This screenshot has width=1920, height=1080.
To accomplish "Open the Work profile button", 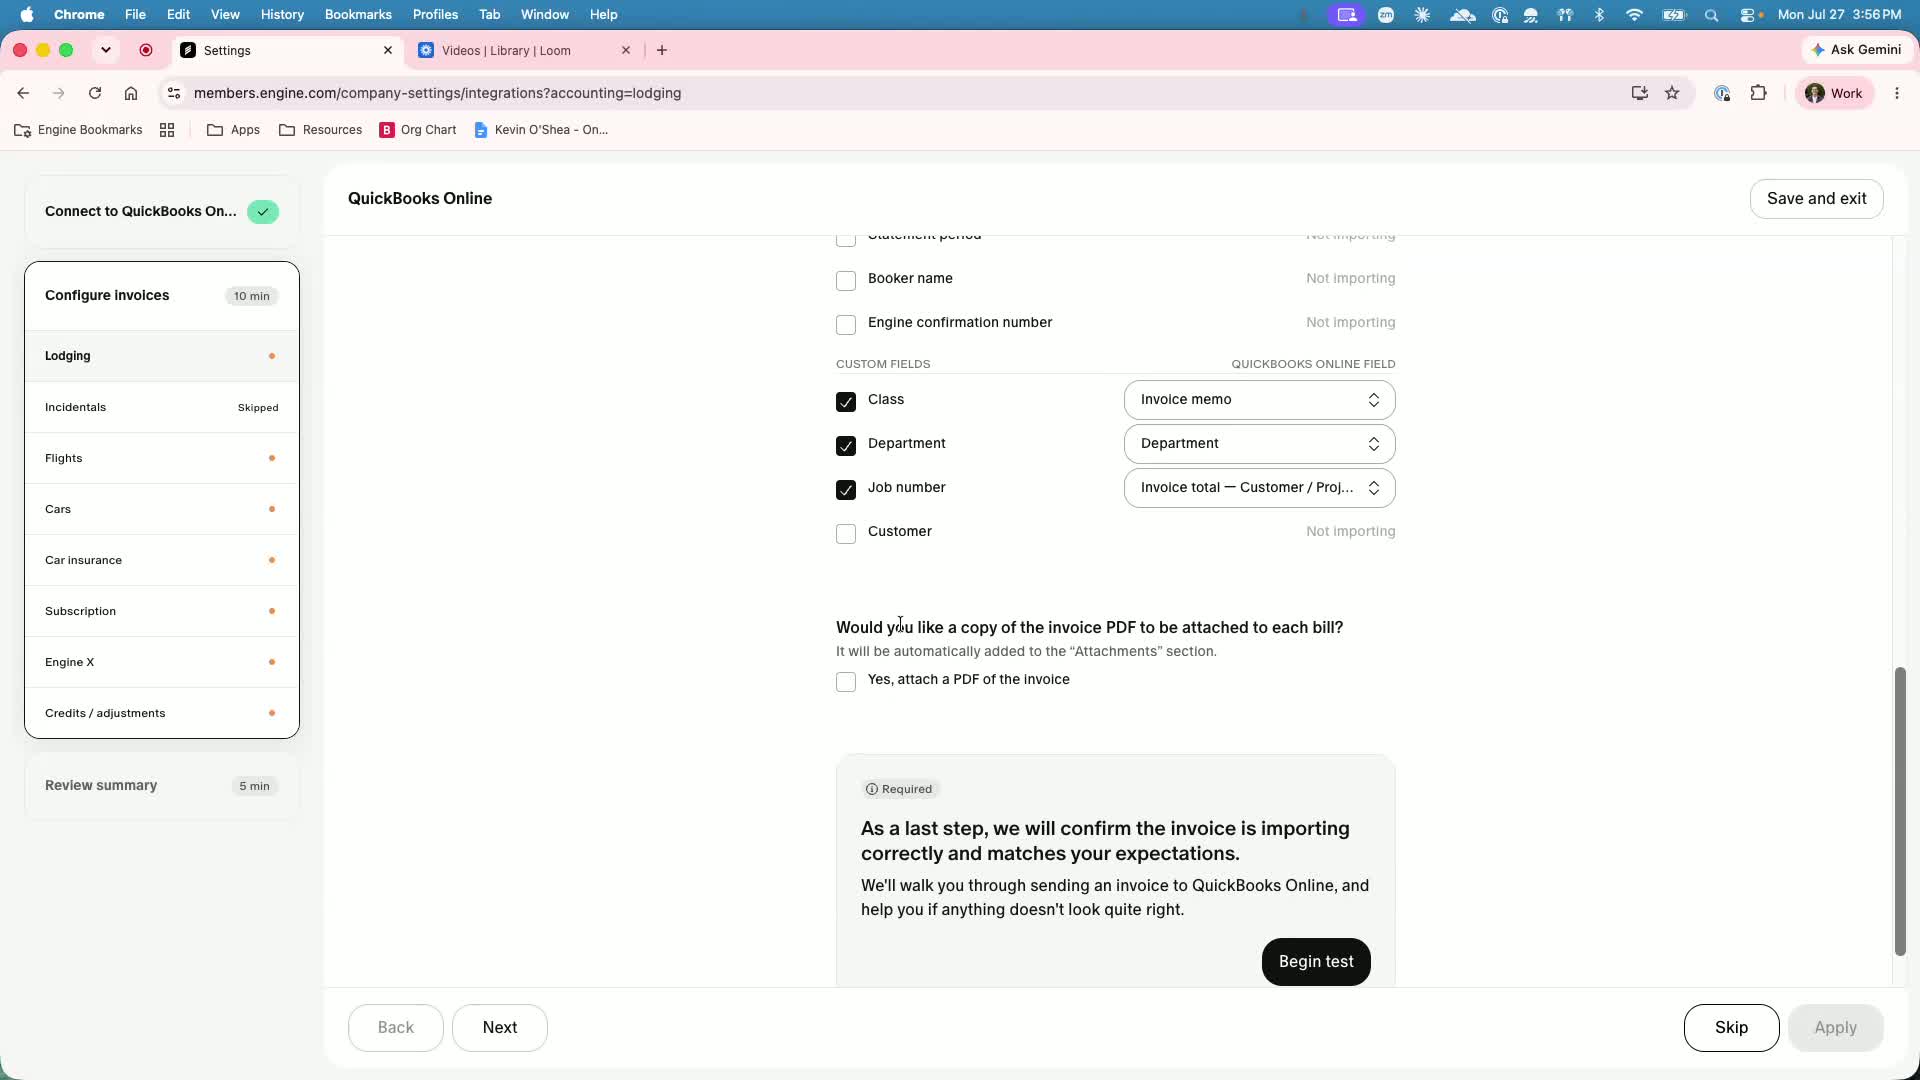I will pyautogui.click(x=1835, y=93).
